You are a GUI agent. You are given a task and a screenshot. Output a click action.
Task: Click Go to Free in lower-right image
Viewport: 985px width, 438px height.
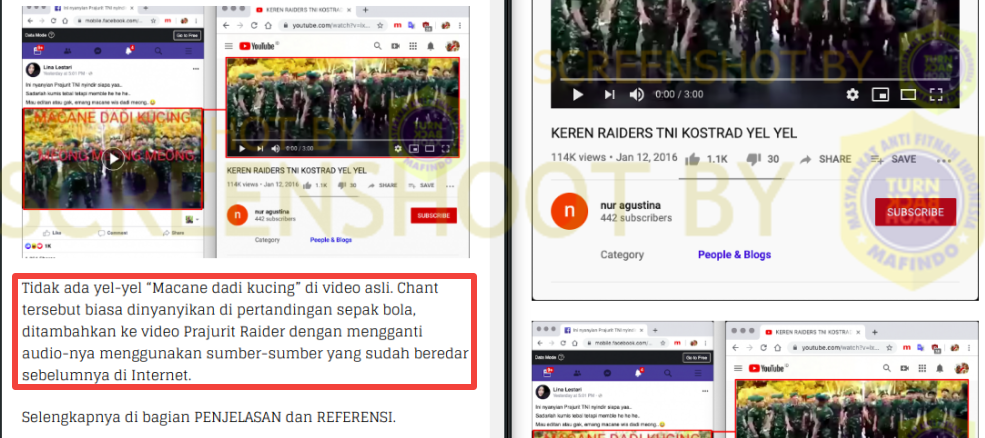[695, 358]
